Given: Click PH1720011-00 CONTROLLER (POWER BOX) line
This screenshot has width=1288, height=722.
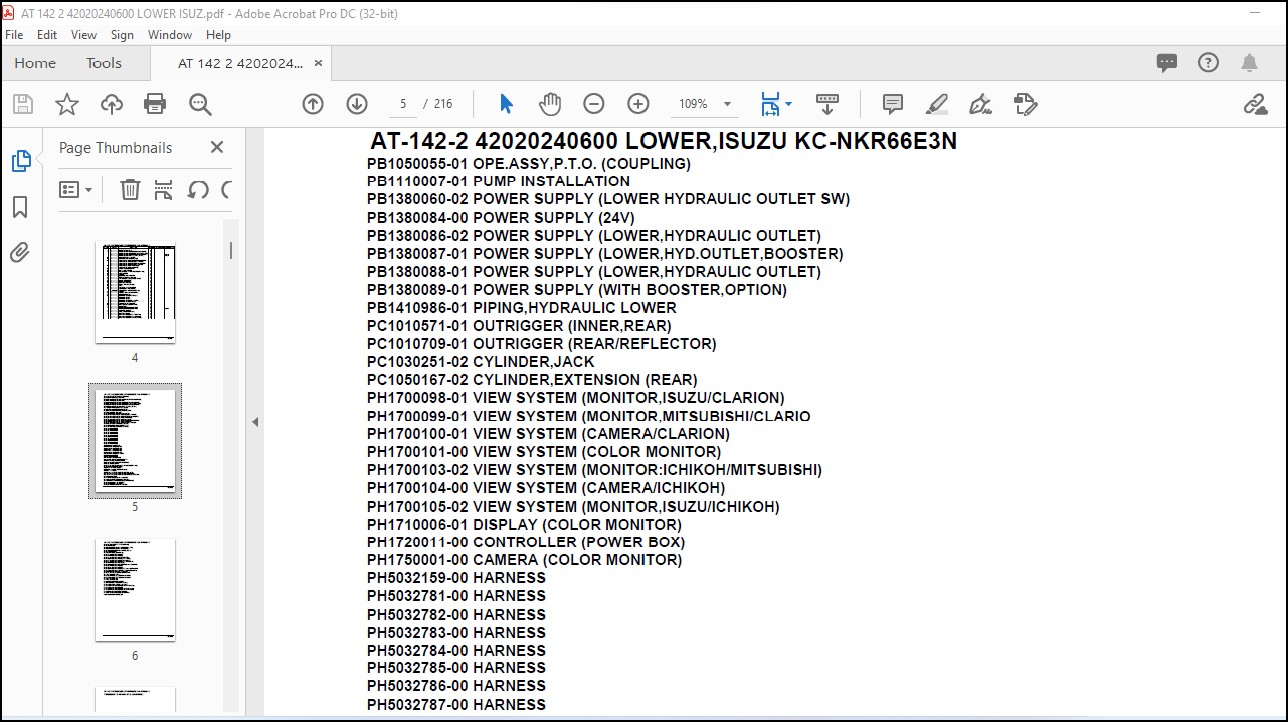Looking at the screenshot, I should [526, 542].
